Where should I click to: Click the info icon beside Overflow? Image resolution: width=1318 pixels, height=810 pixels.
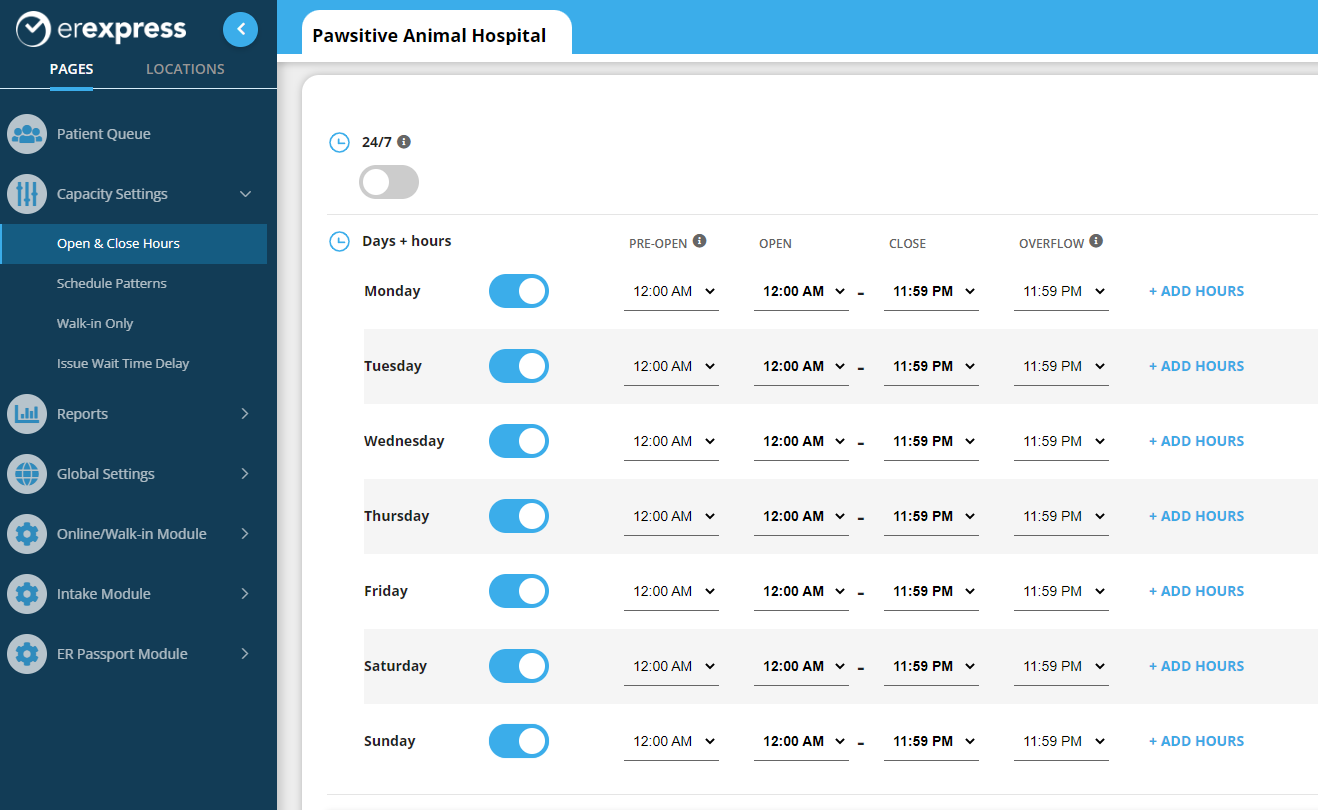click(x=1096, y=241)
